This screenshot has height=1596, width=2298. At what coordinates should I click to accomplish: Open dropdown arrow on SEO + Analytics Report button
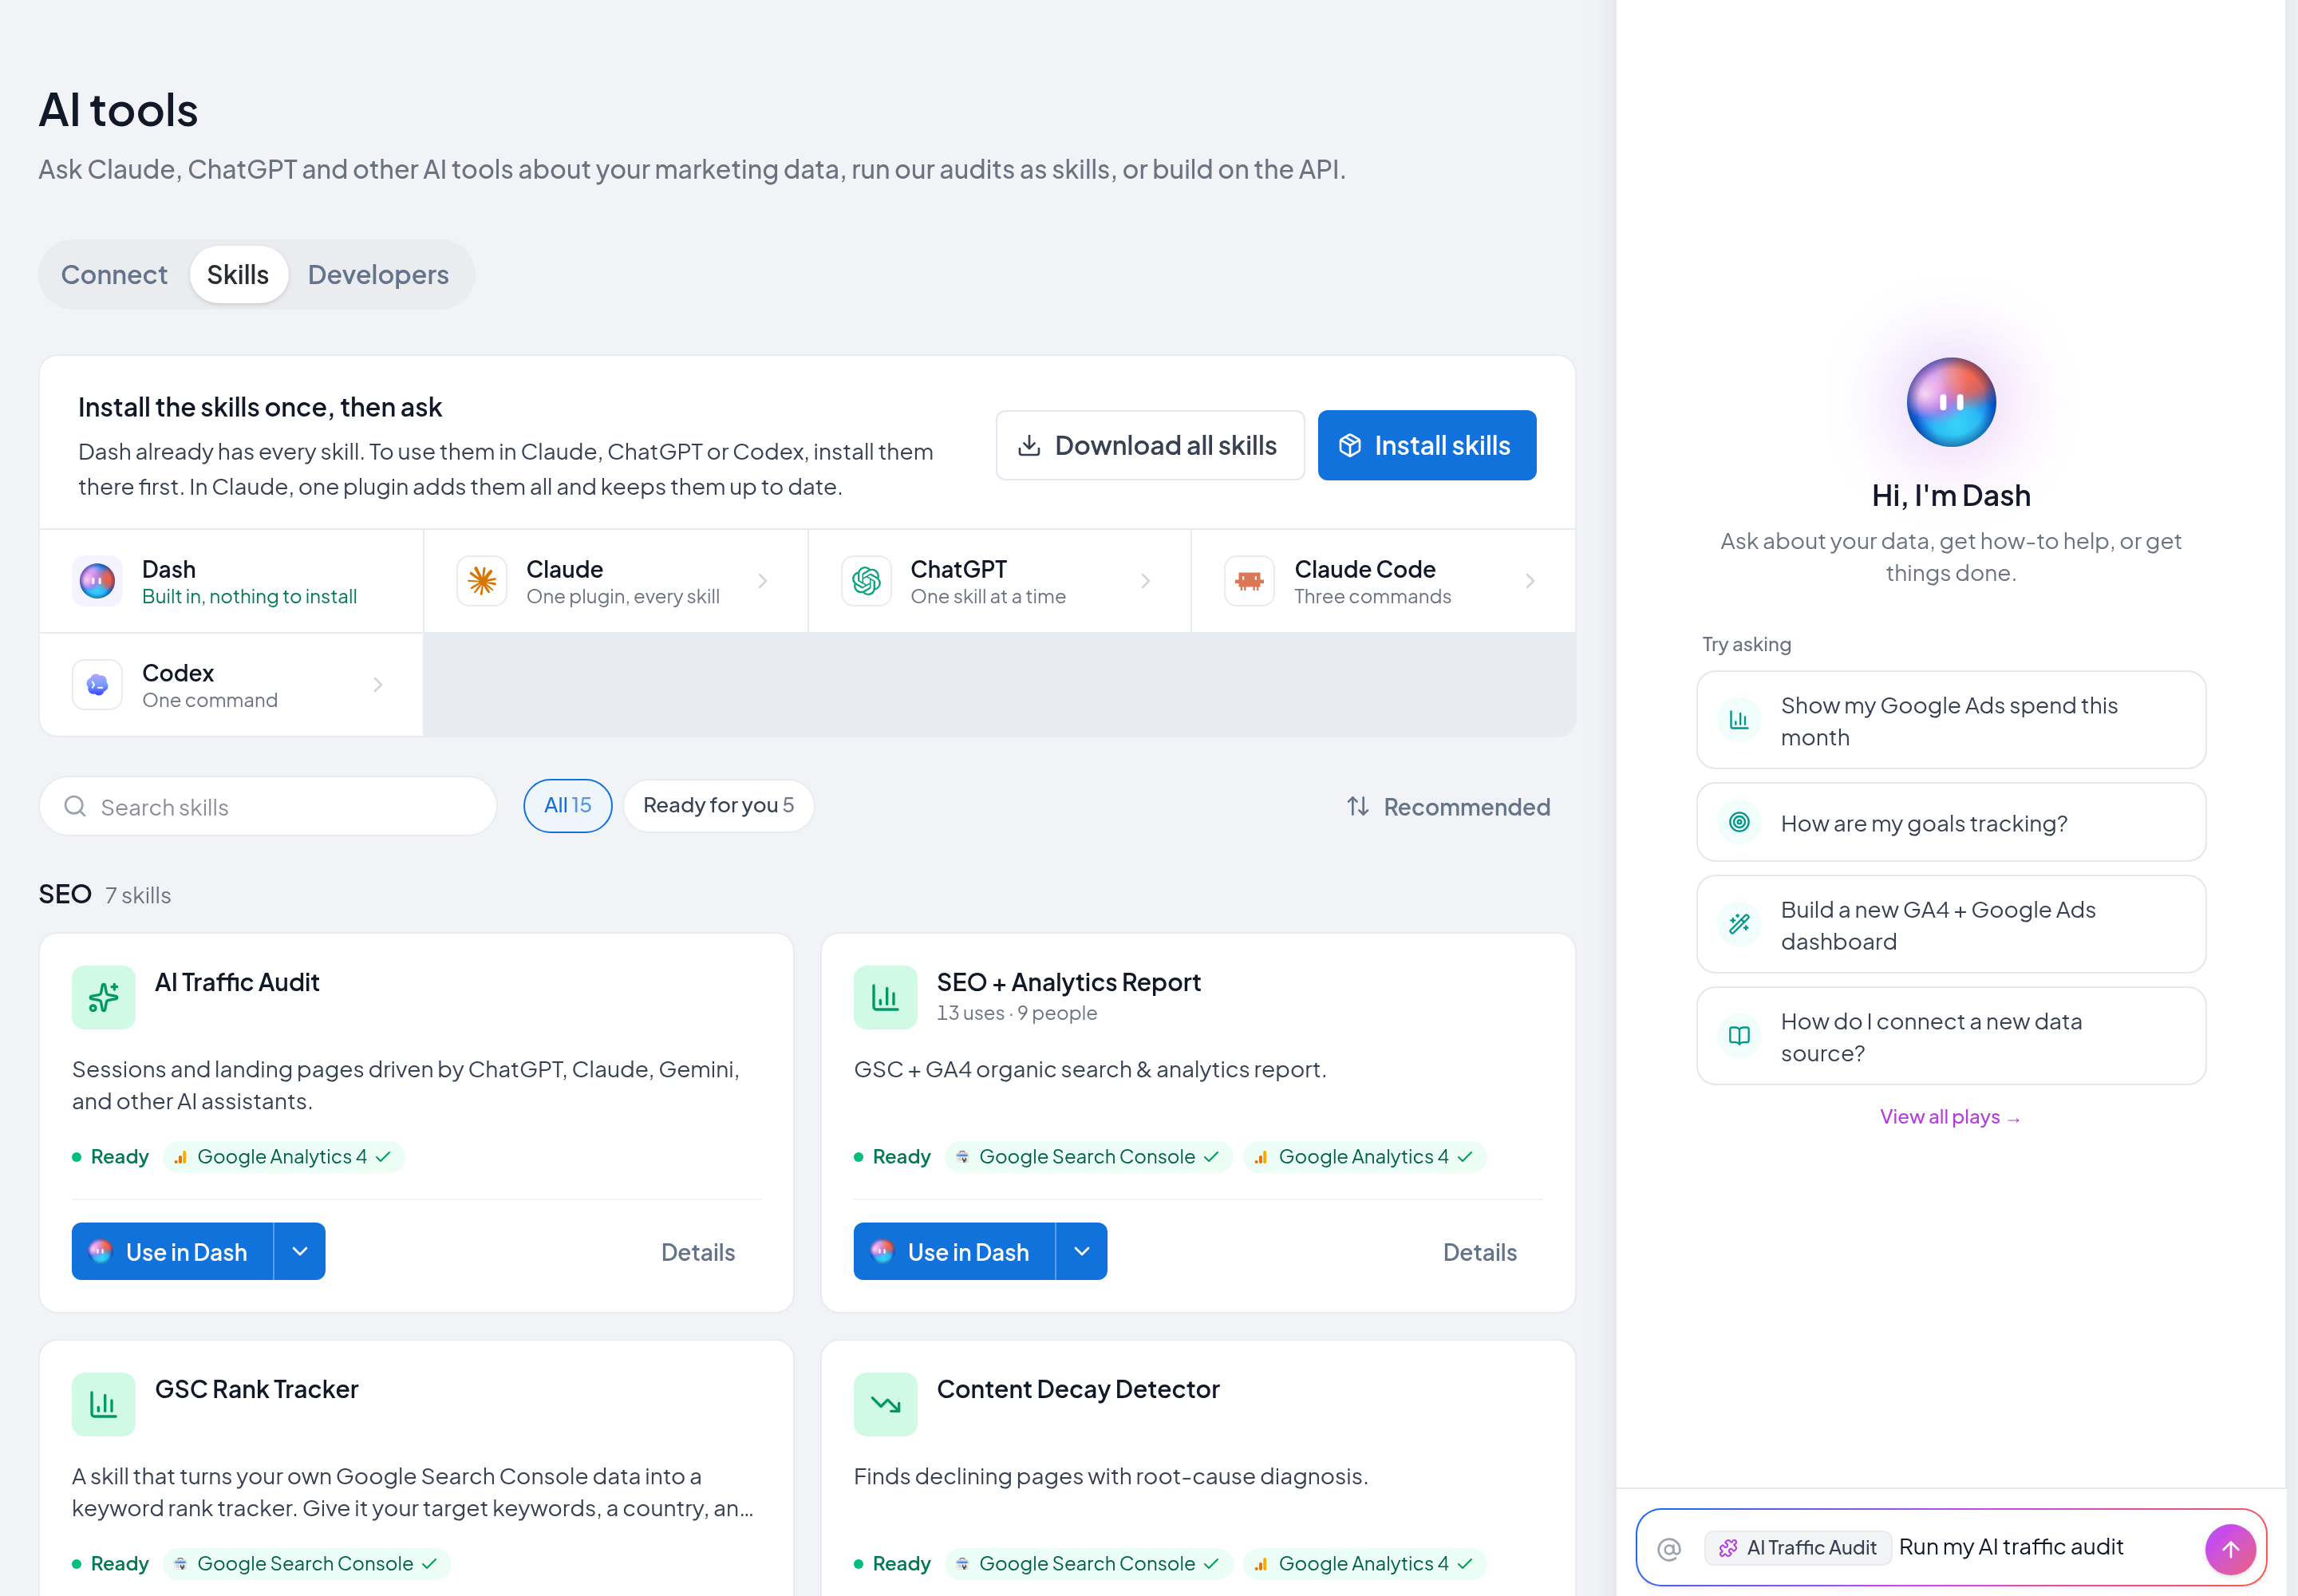click(1082, 1251)
